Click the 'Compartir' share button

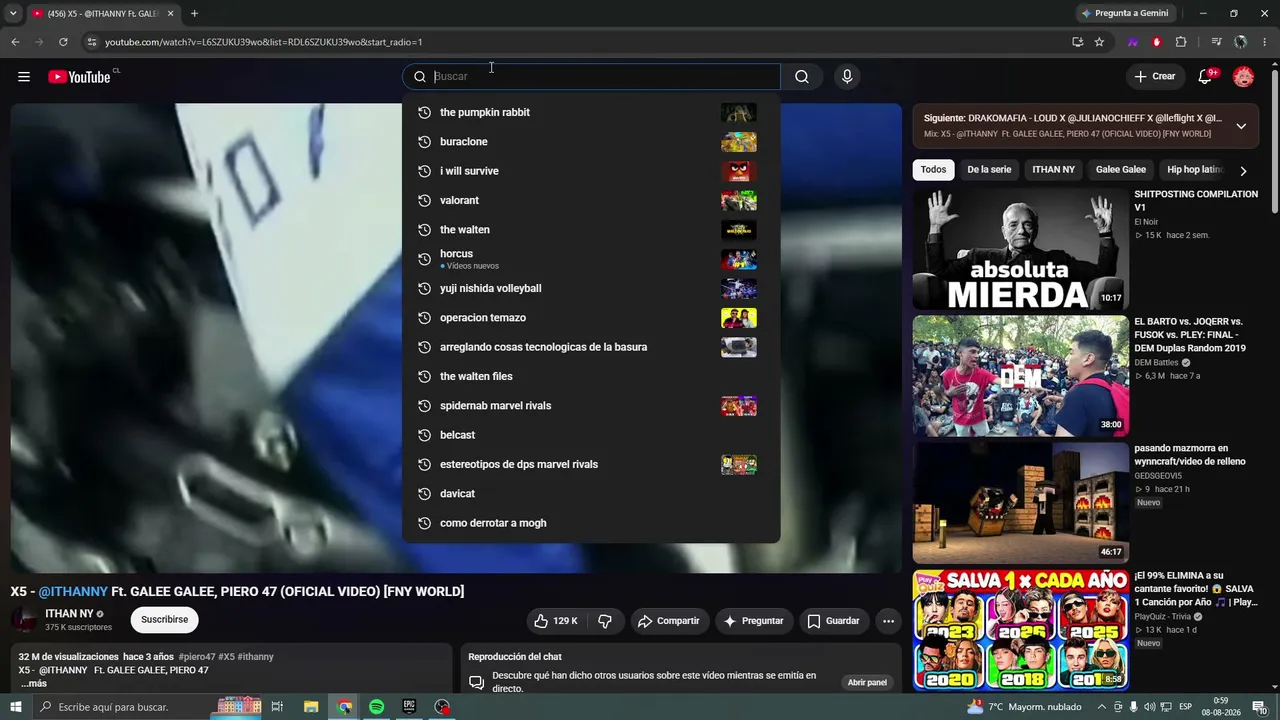pyautogui.click(x=669, y=621)
